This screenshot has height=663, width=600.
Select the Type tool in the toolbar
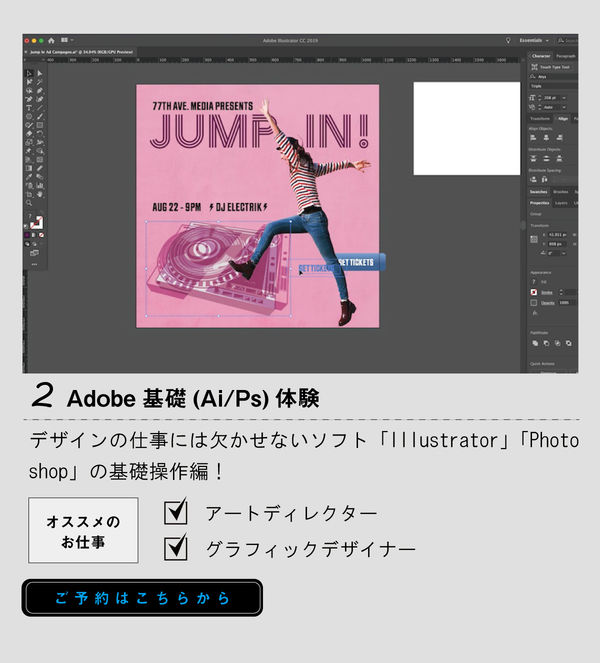point(29,108)
